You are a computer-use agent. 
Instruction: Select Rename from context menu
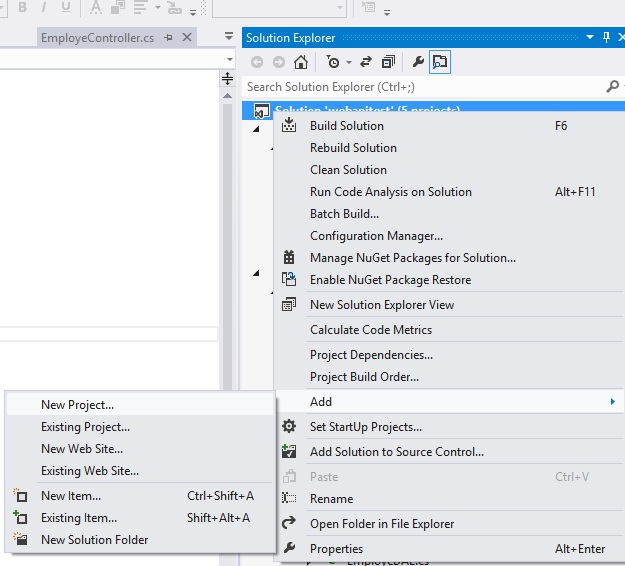pyautogui.click(x=450, y=499)
